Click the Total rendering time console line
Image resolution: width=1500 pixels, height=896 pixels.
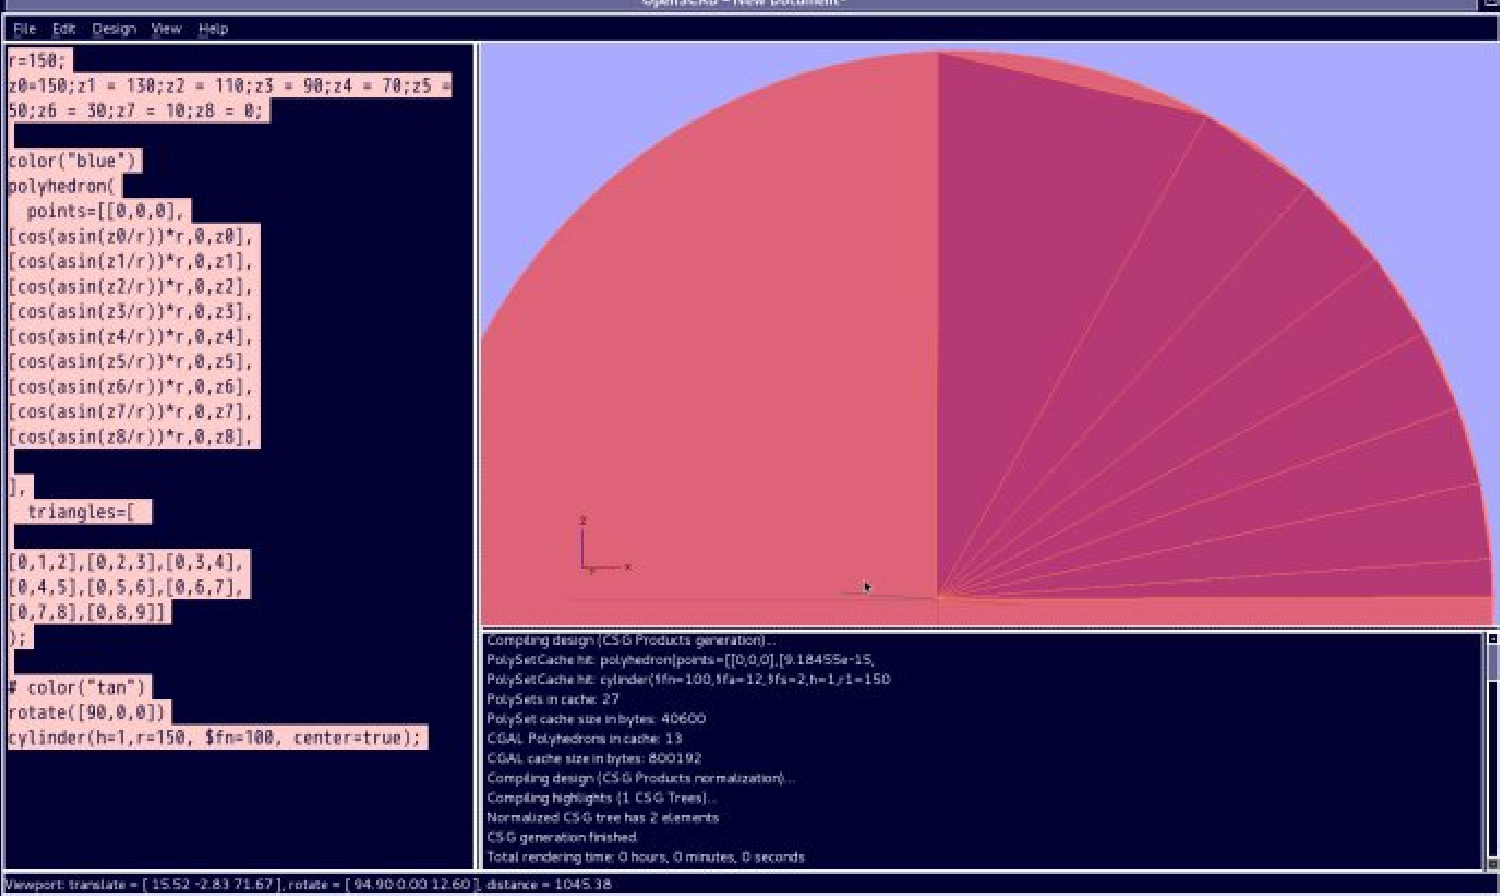645,857
